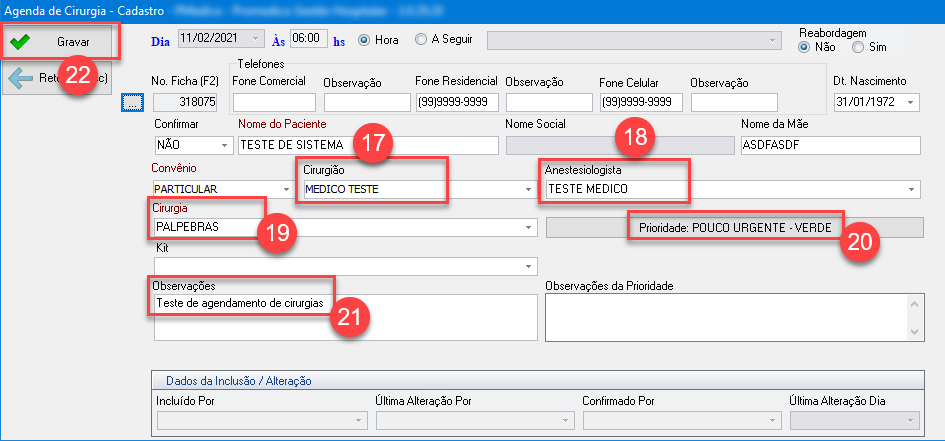The width and height of the screenshot is (945, 441).
Task: Select the Hora radio button
Action: coord(364,40)
